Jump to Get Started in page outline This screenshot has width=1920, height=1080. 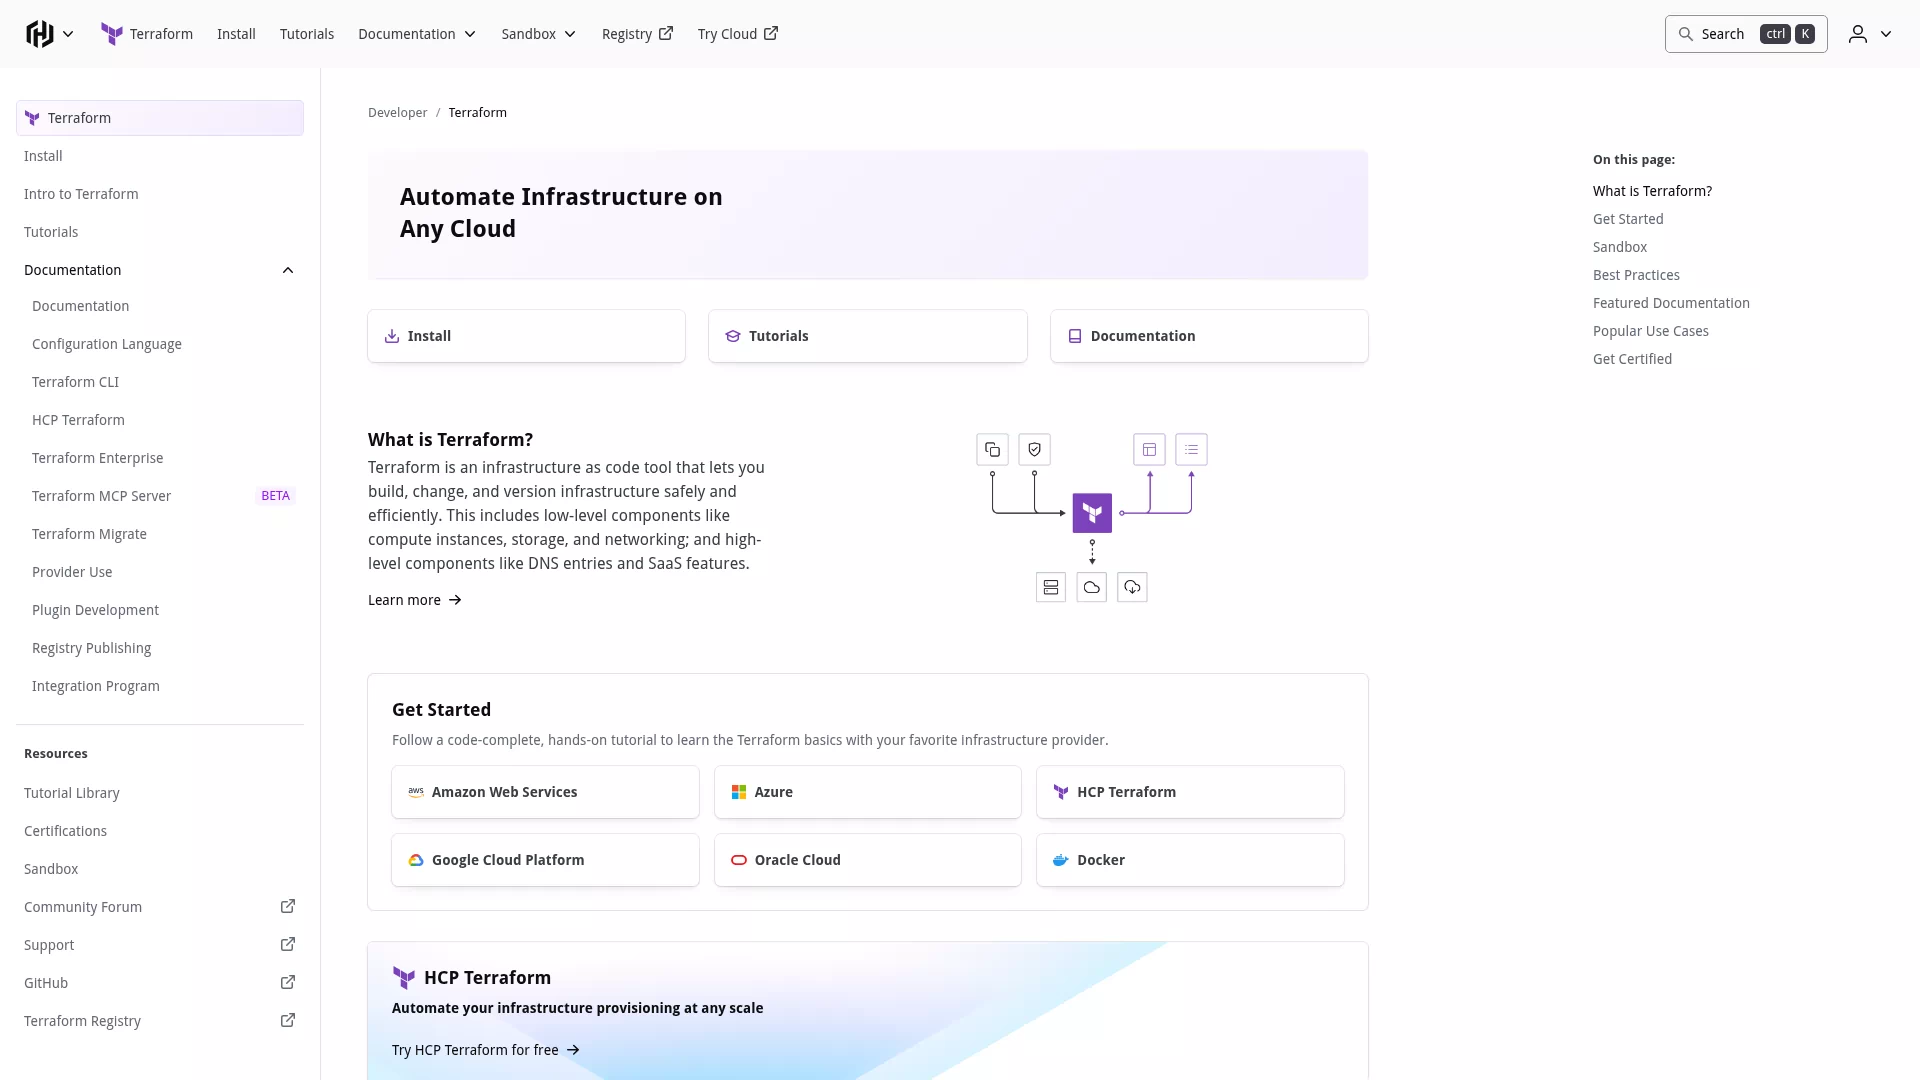(x=1628, y=219)
